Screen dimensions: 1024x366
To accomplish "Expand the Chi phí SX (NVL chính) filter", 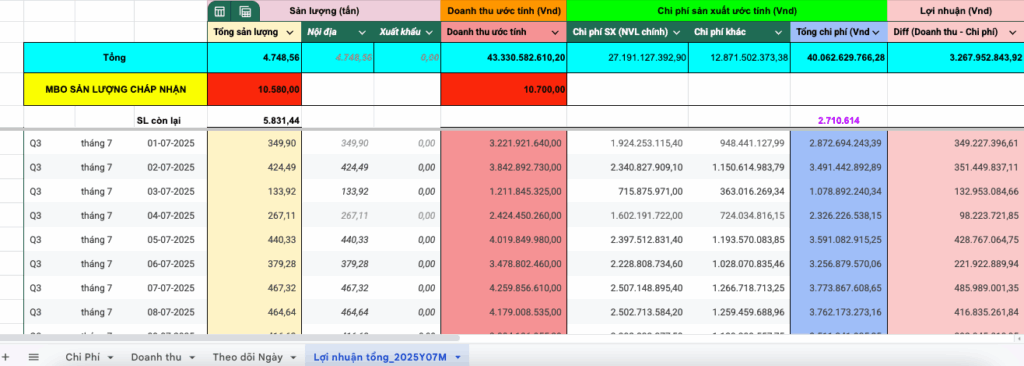I will [677, 32].
